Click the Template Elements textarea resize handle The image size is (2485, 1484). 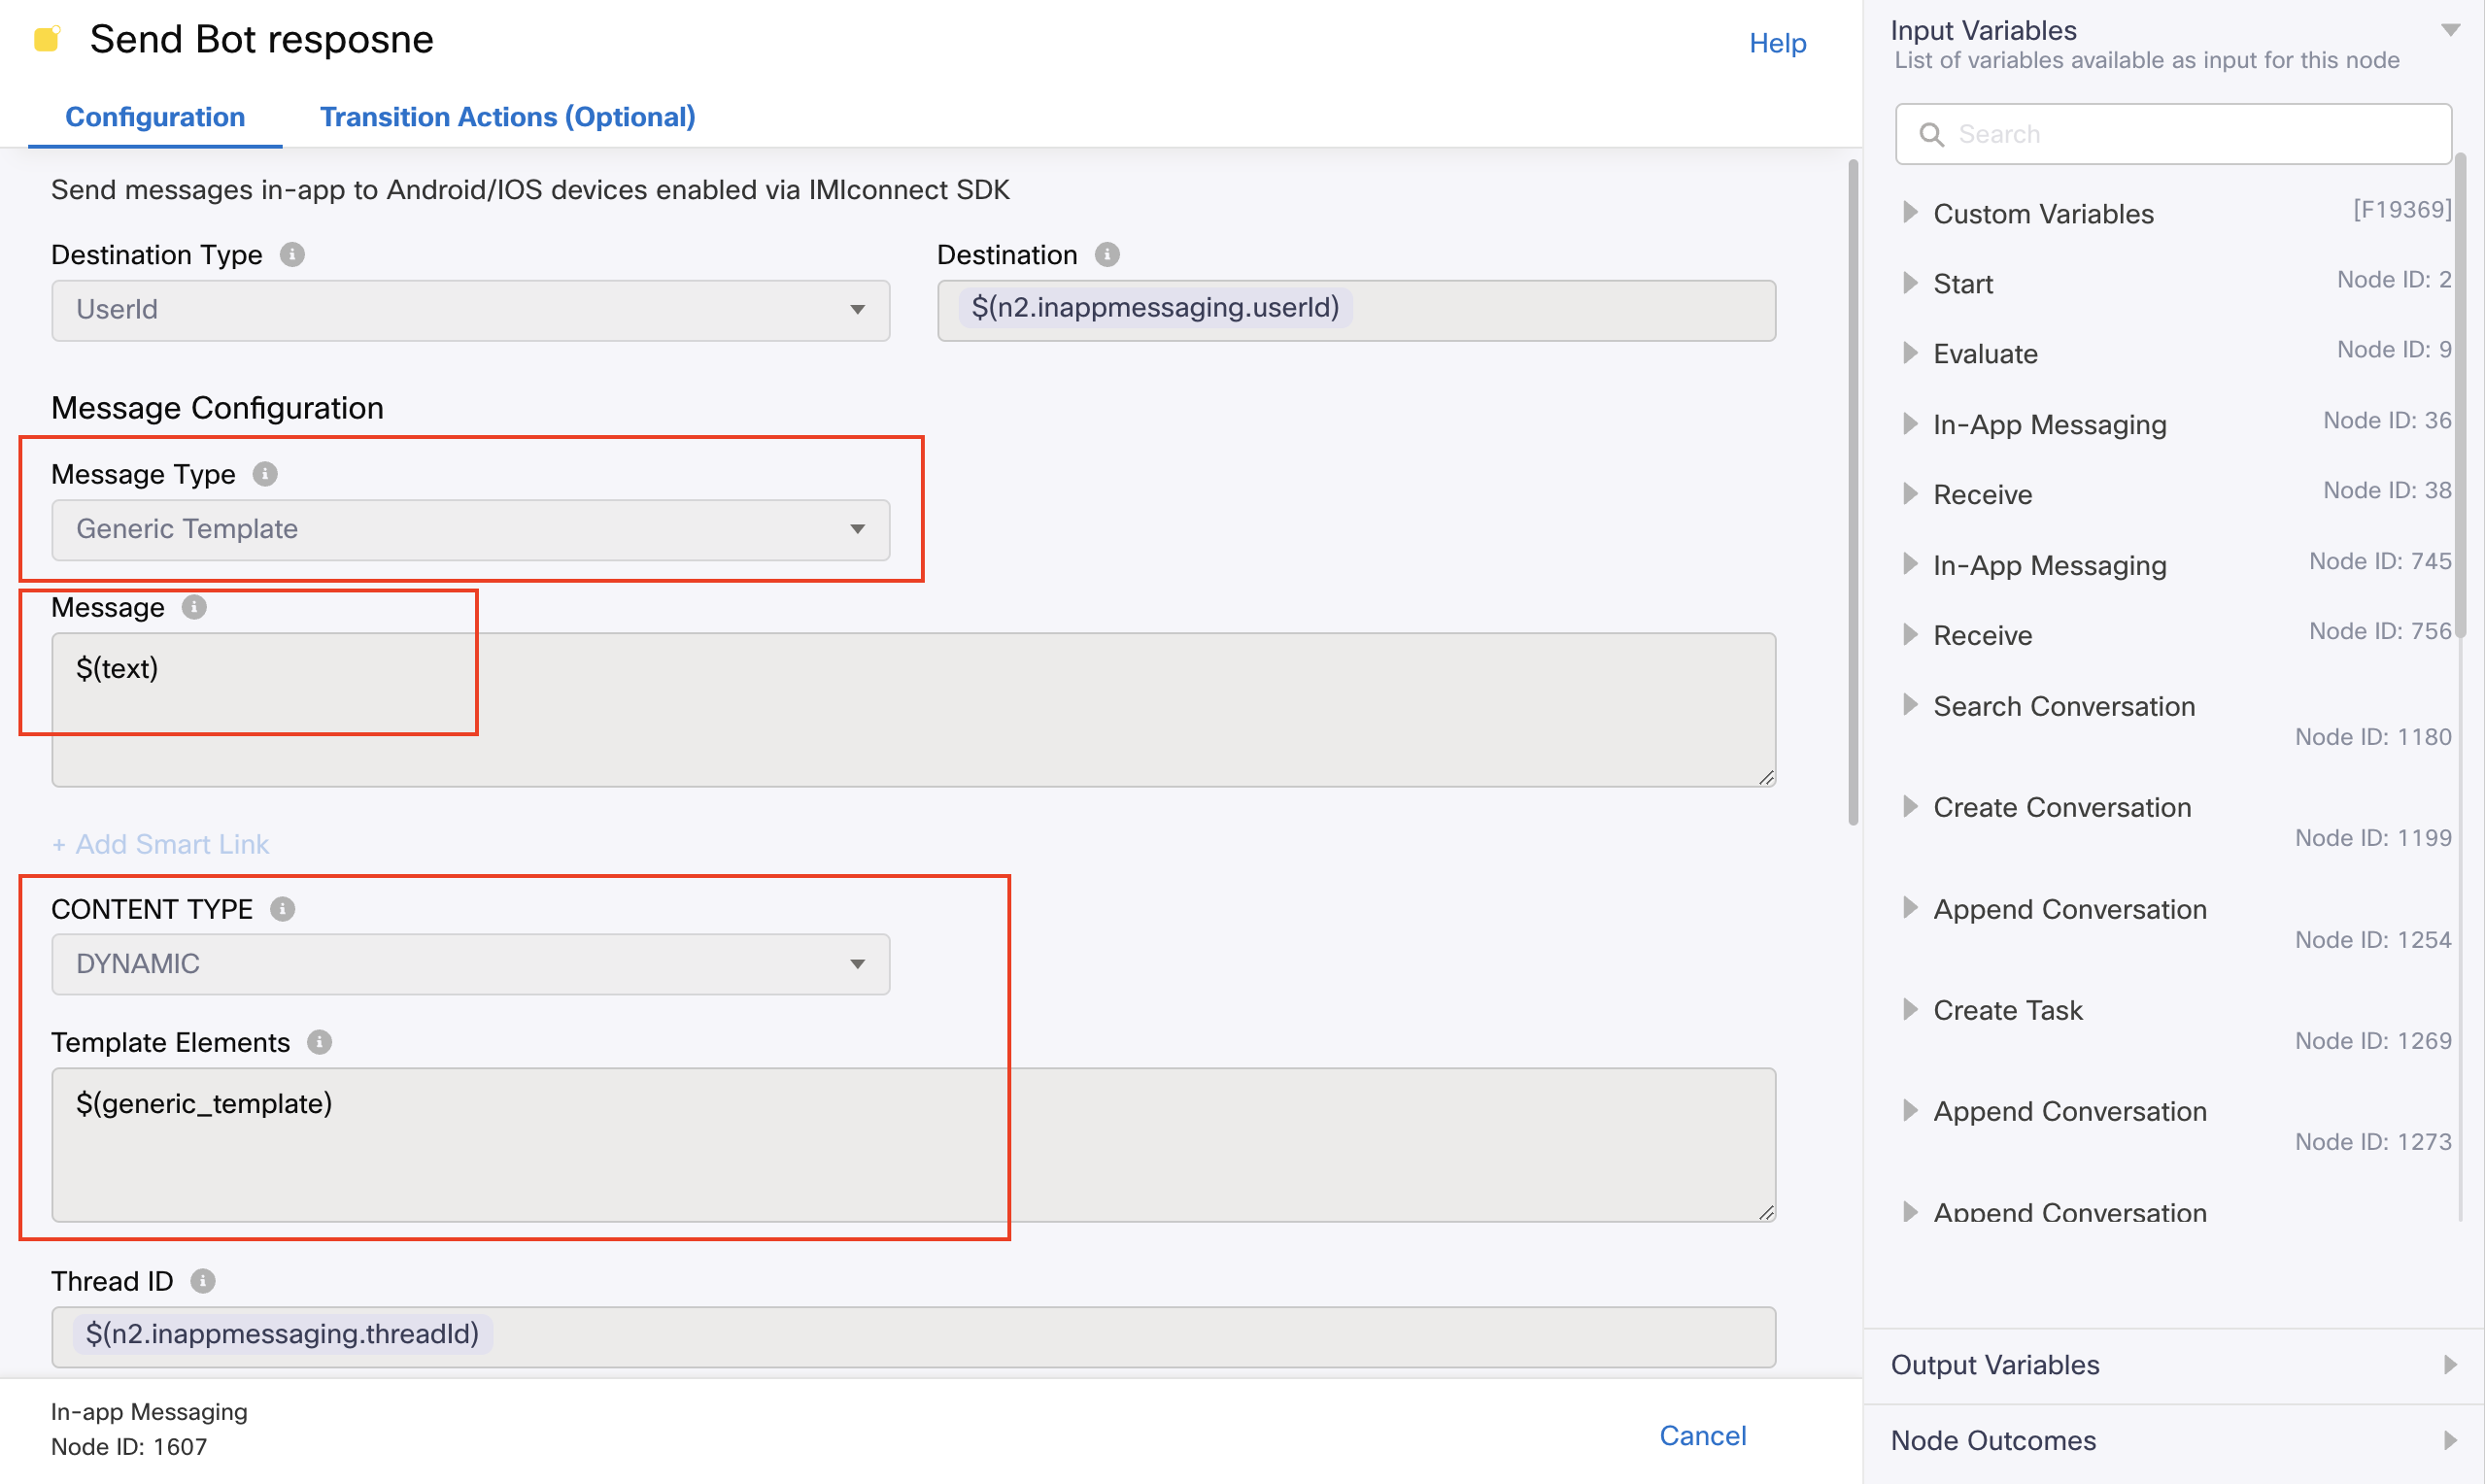(1767, 1213)
